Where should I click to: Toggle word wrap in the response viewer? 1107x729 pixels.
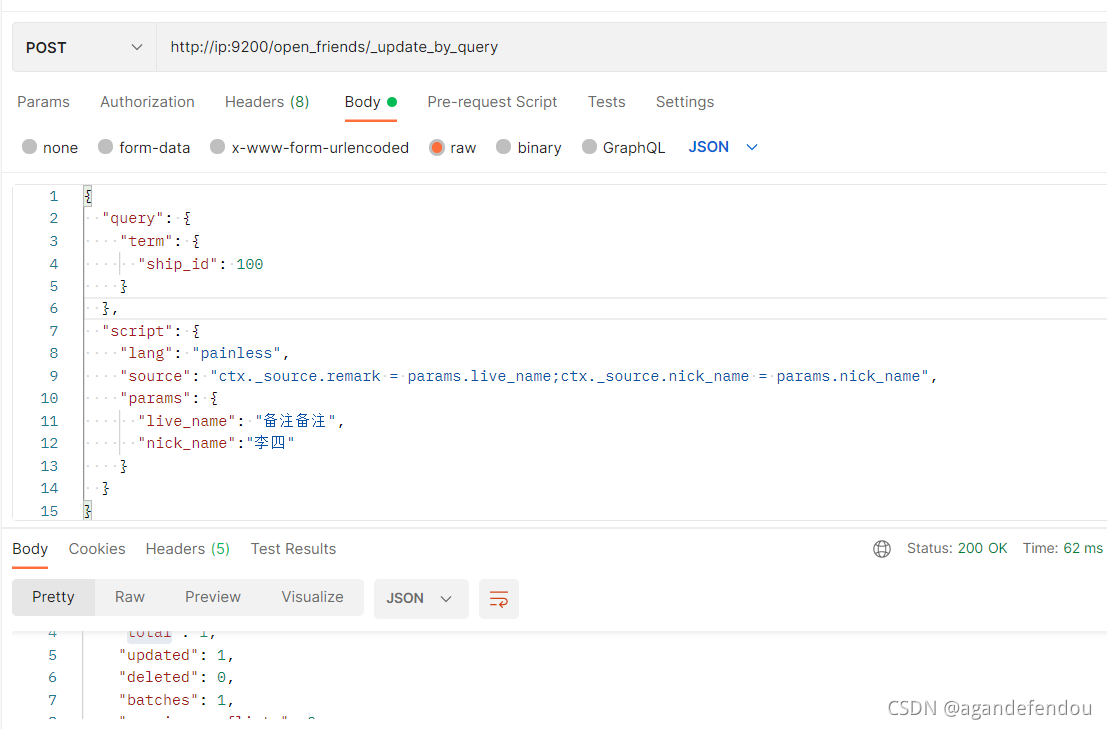(498, 597)
